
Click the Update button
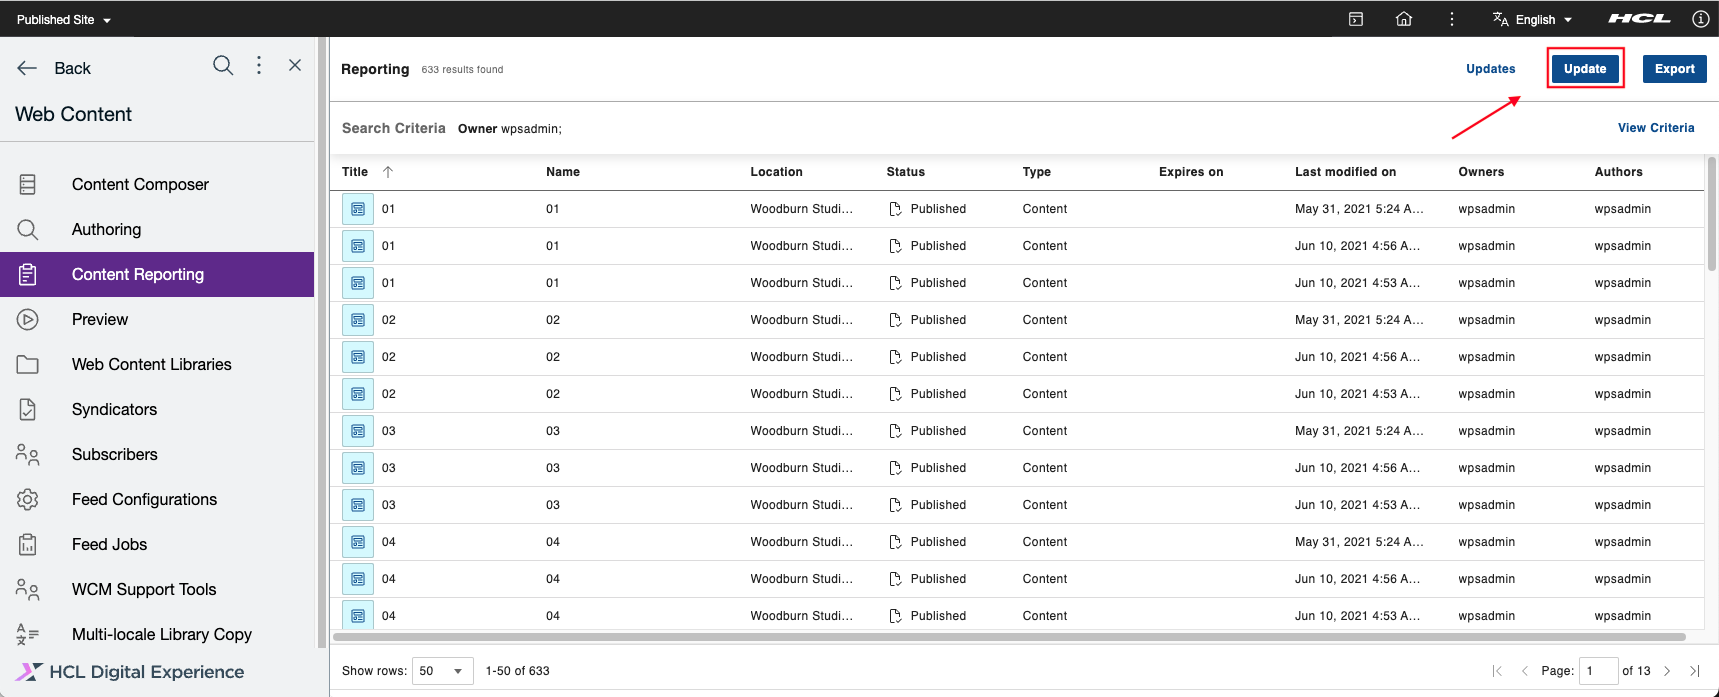pyautogui.click(x=1585, y=69)
